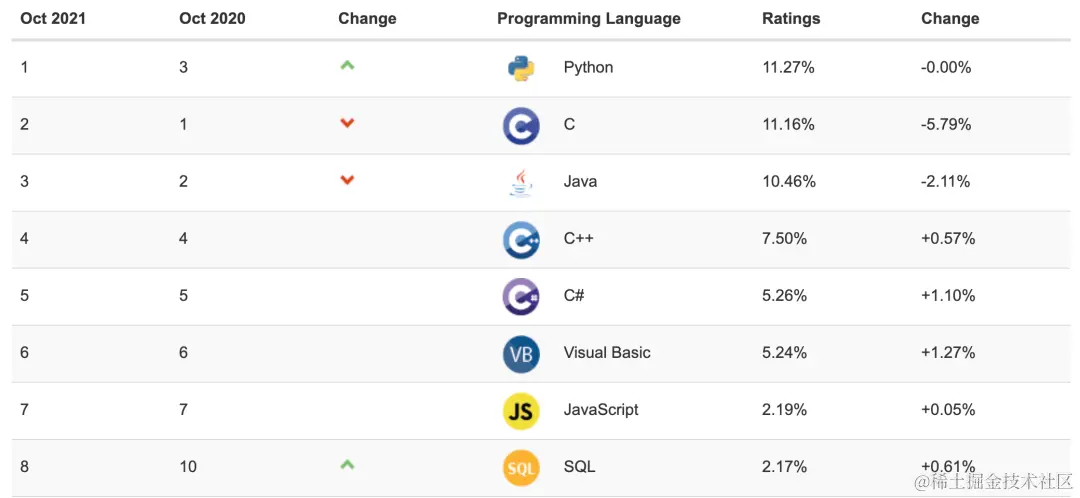Click green up arrow in Python row
The height and width of the screenshot is (498, 1080).
click(347, 65)
